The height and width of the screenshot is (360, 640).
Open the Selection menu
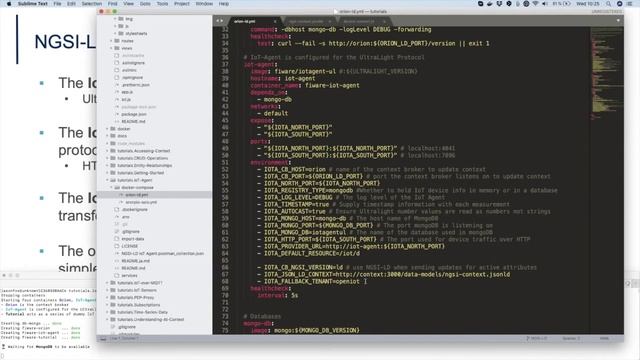coord(91,4)
